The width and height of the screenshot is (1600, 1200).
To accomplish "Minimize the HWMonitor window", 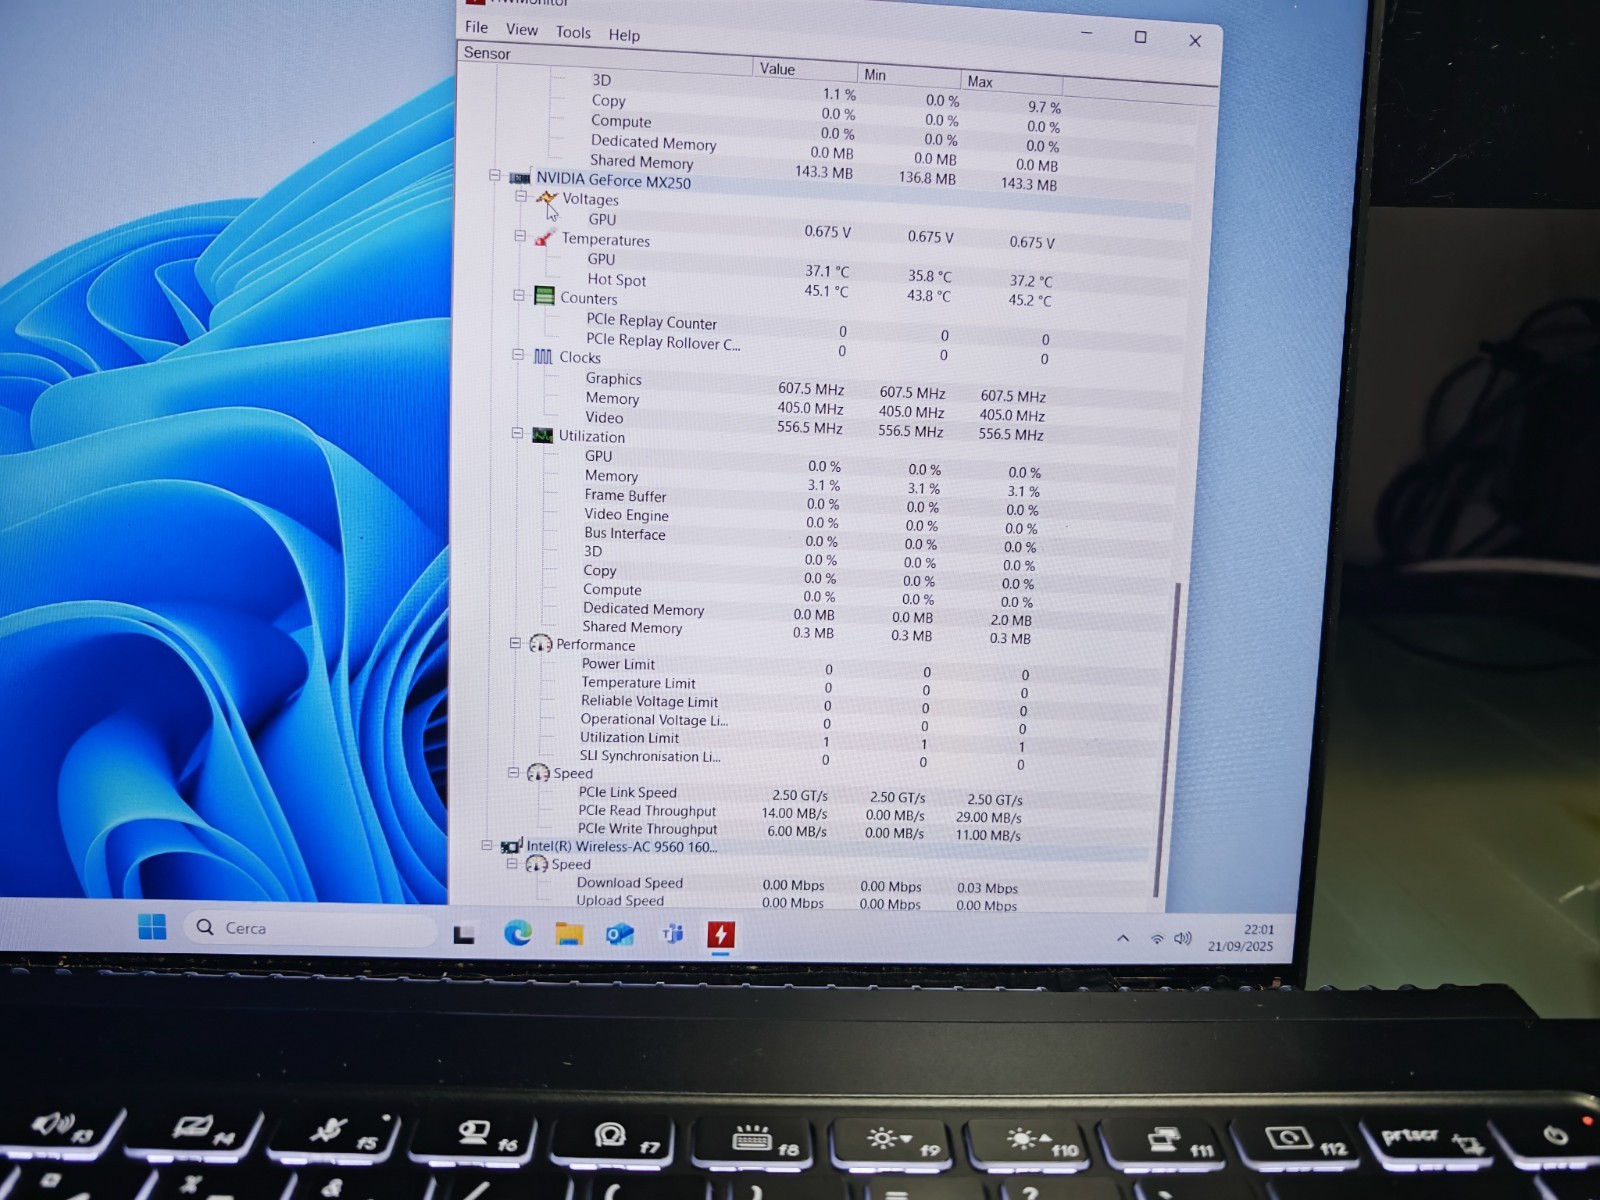I will click(1086, 33).
